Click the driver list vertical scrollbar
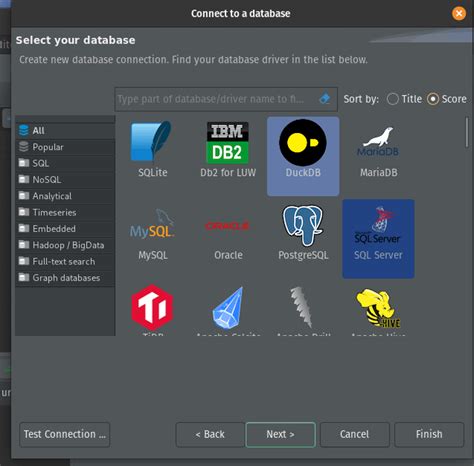The image size is (474, 466). coord(467,132)
